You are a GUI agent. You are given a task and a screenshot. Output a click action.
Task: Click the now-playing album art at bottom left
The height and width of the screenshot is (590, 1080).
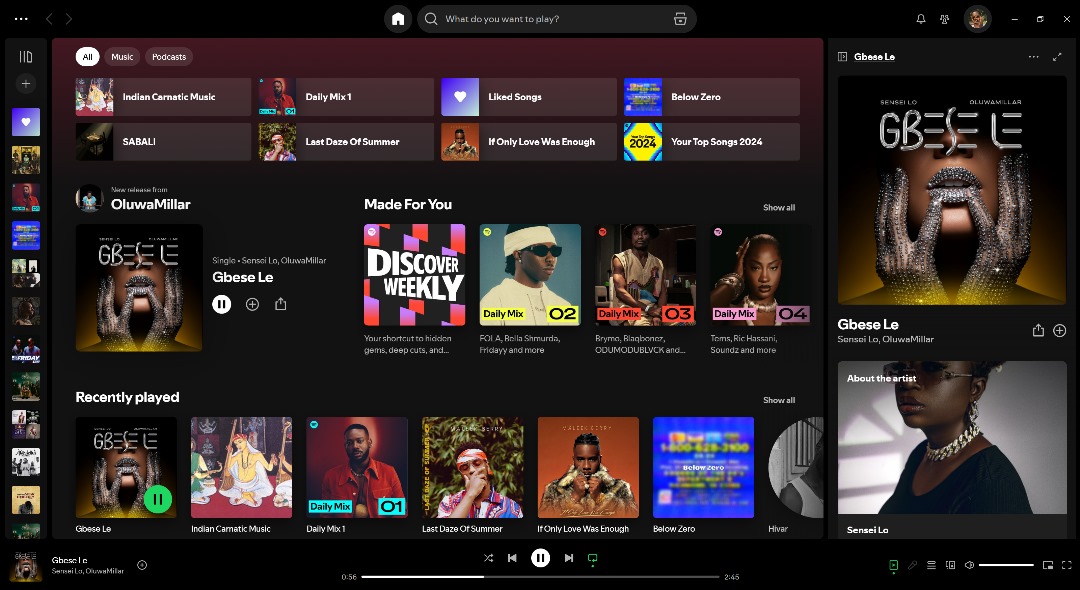pos(26,565)
